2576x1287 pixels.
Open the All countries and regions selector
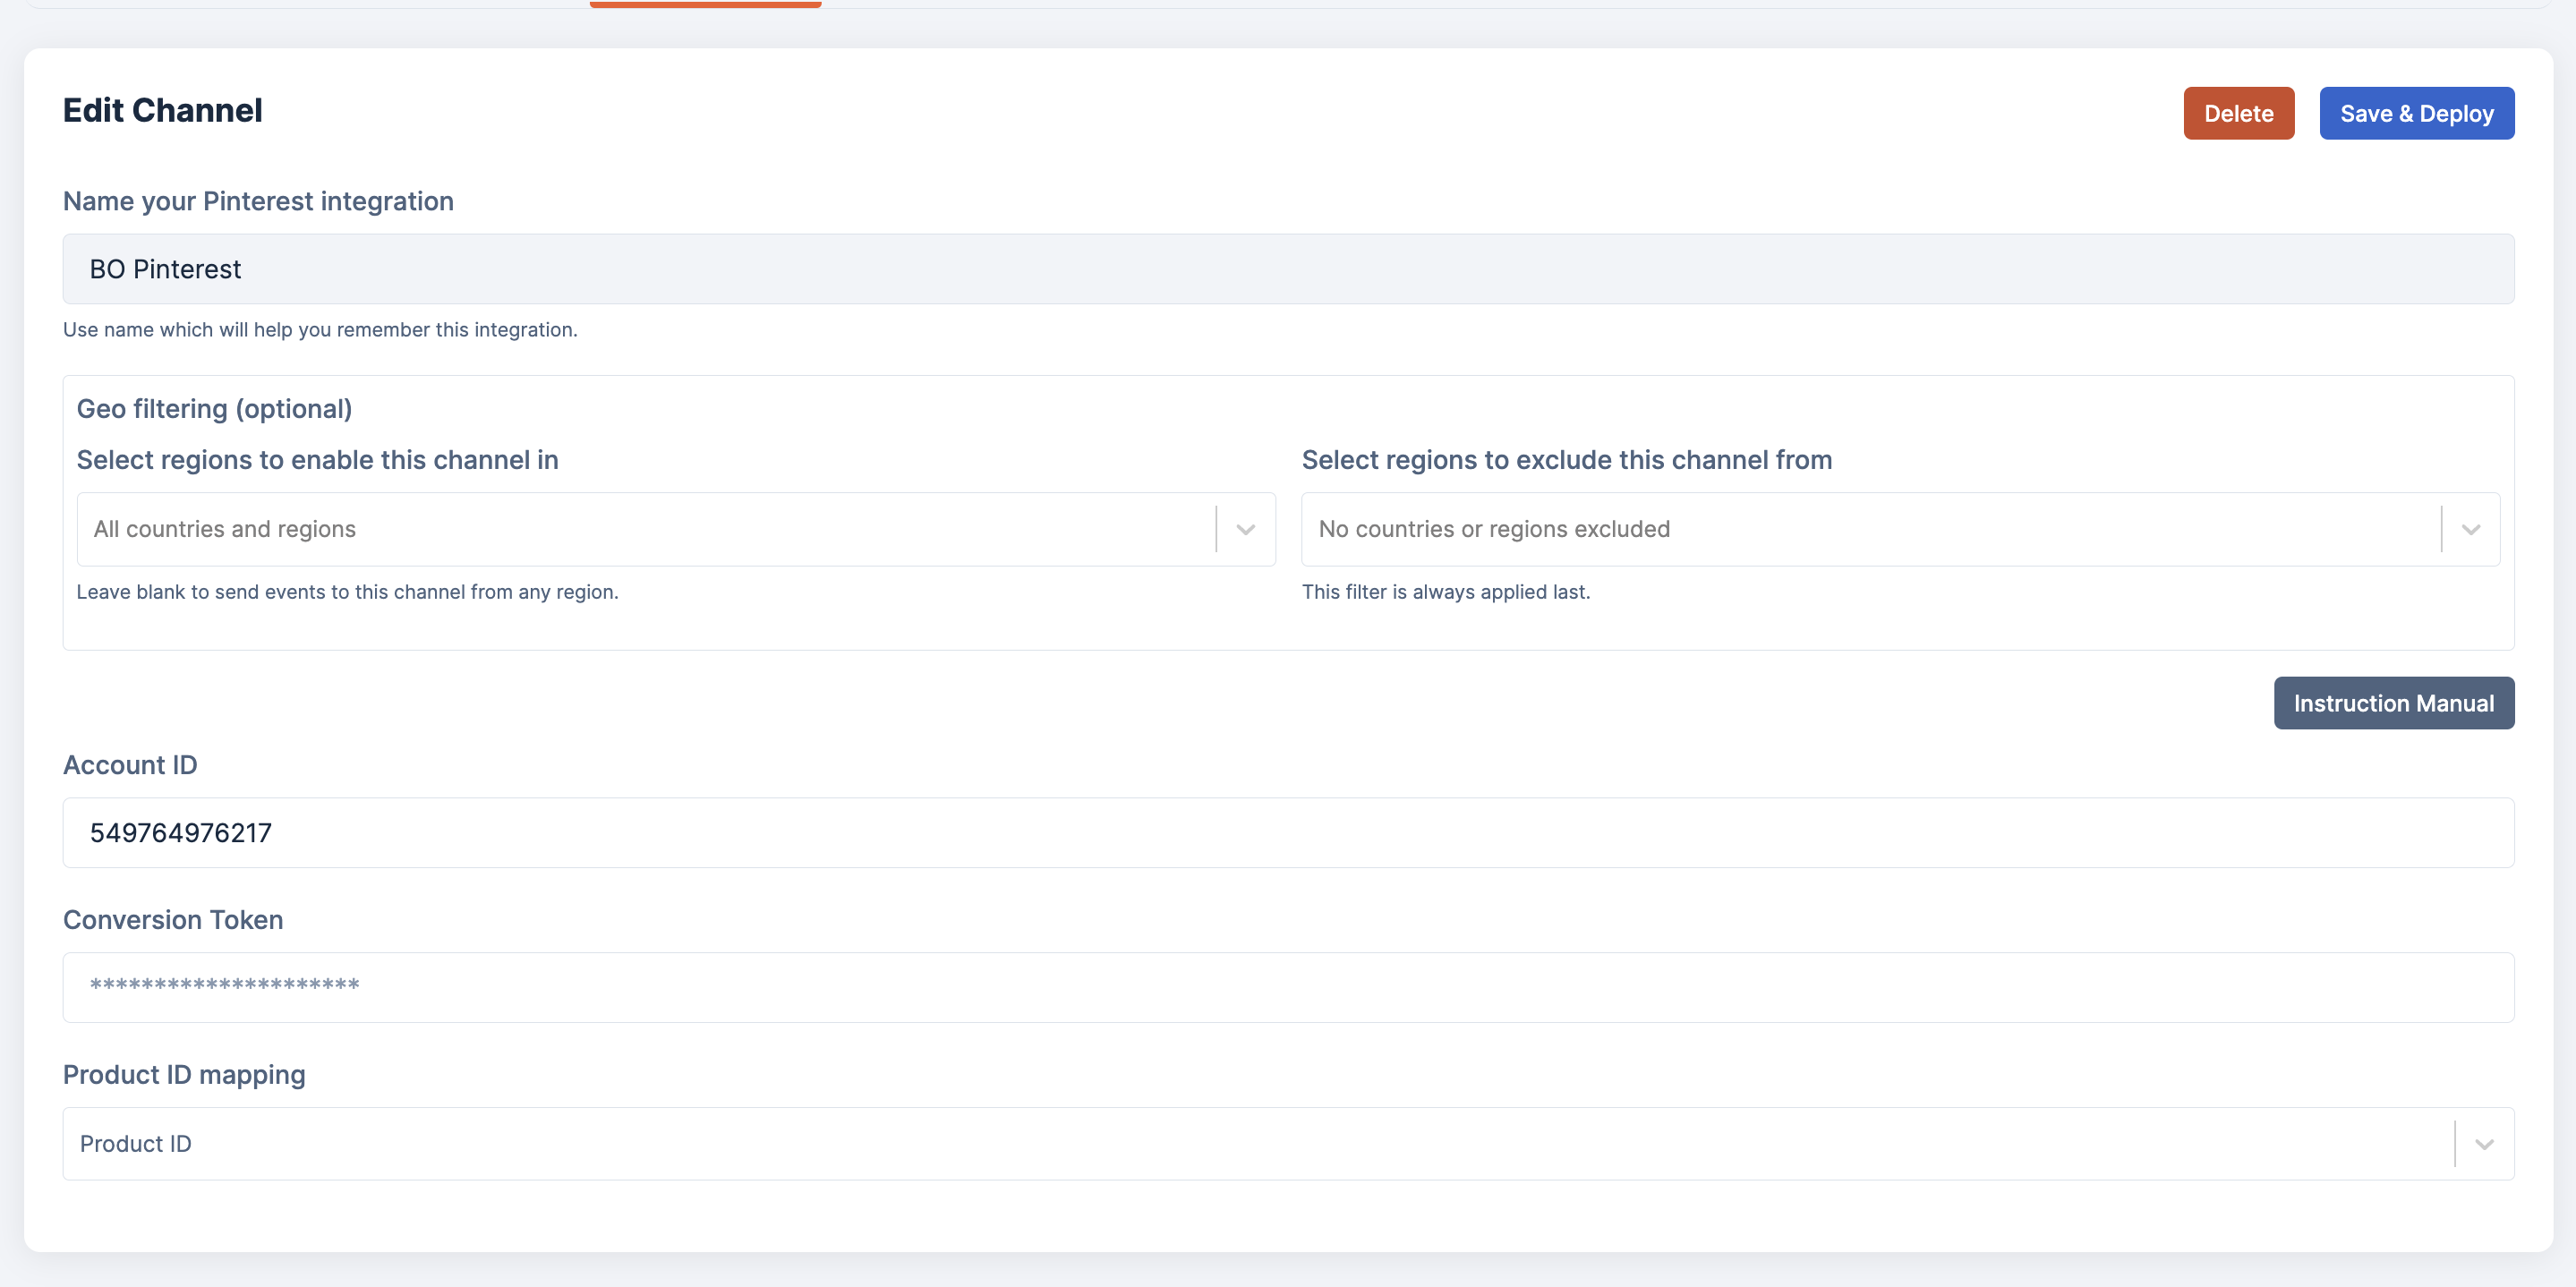pos(645,530)
